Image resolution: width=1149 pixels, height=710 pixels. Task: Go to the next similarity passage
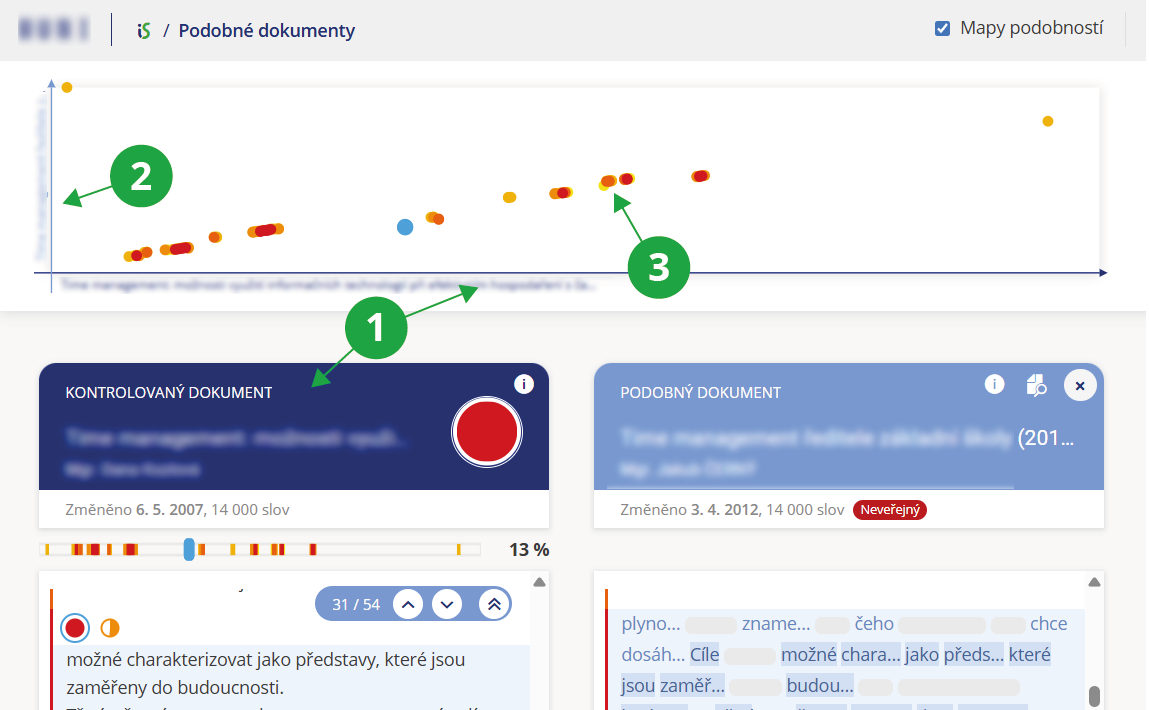[x=448, y=604]
